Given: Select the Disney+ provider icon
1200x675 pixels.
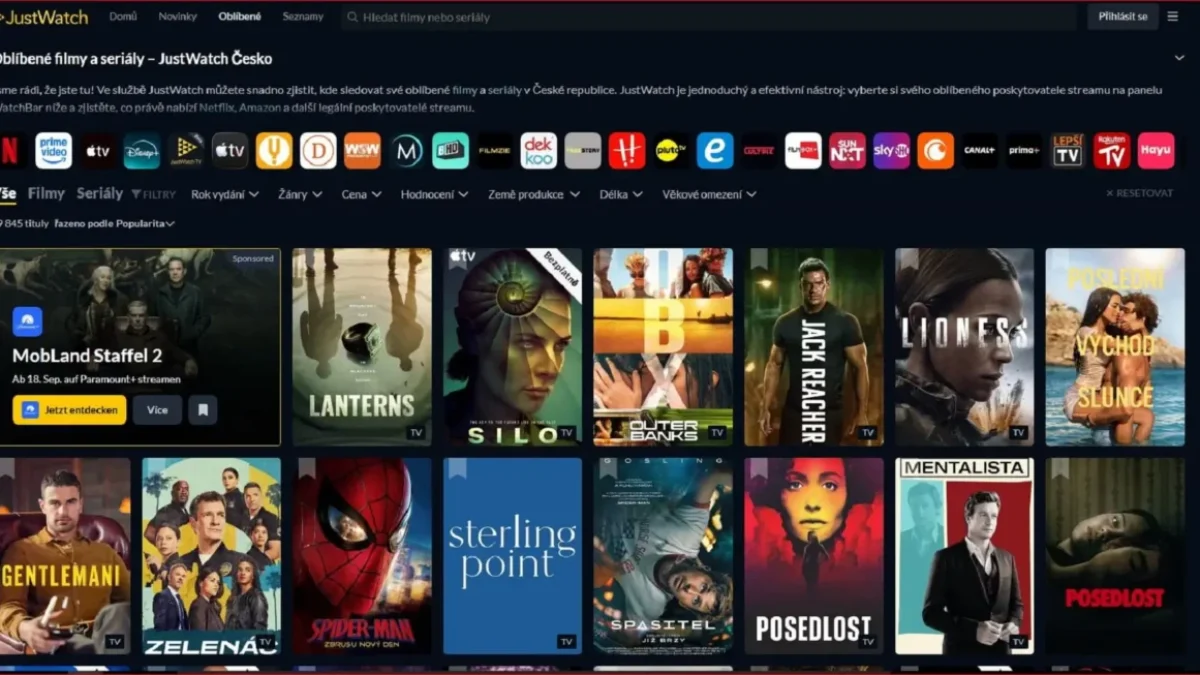Looking at the screenshot, I should [142, 151].
